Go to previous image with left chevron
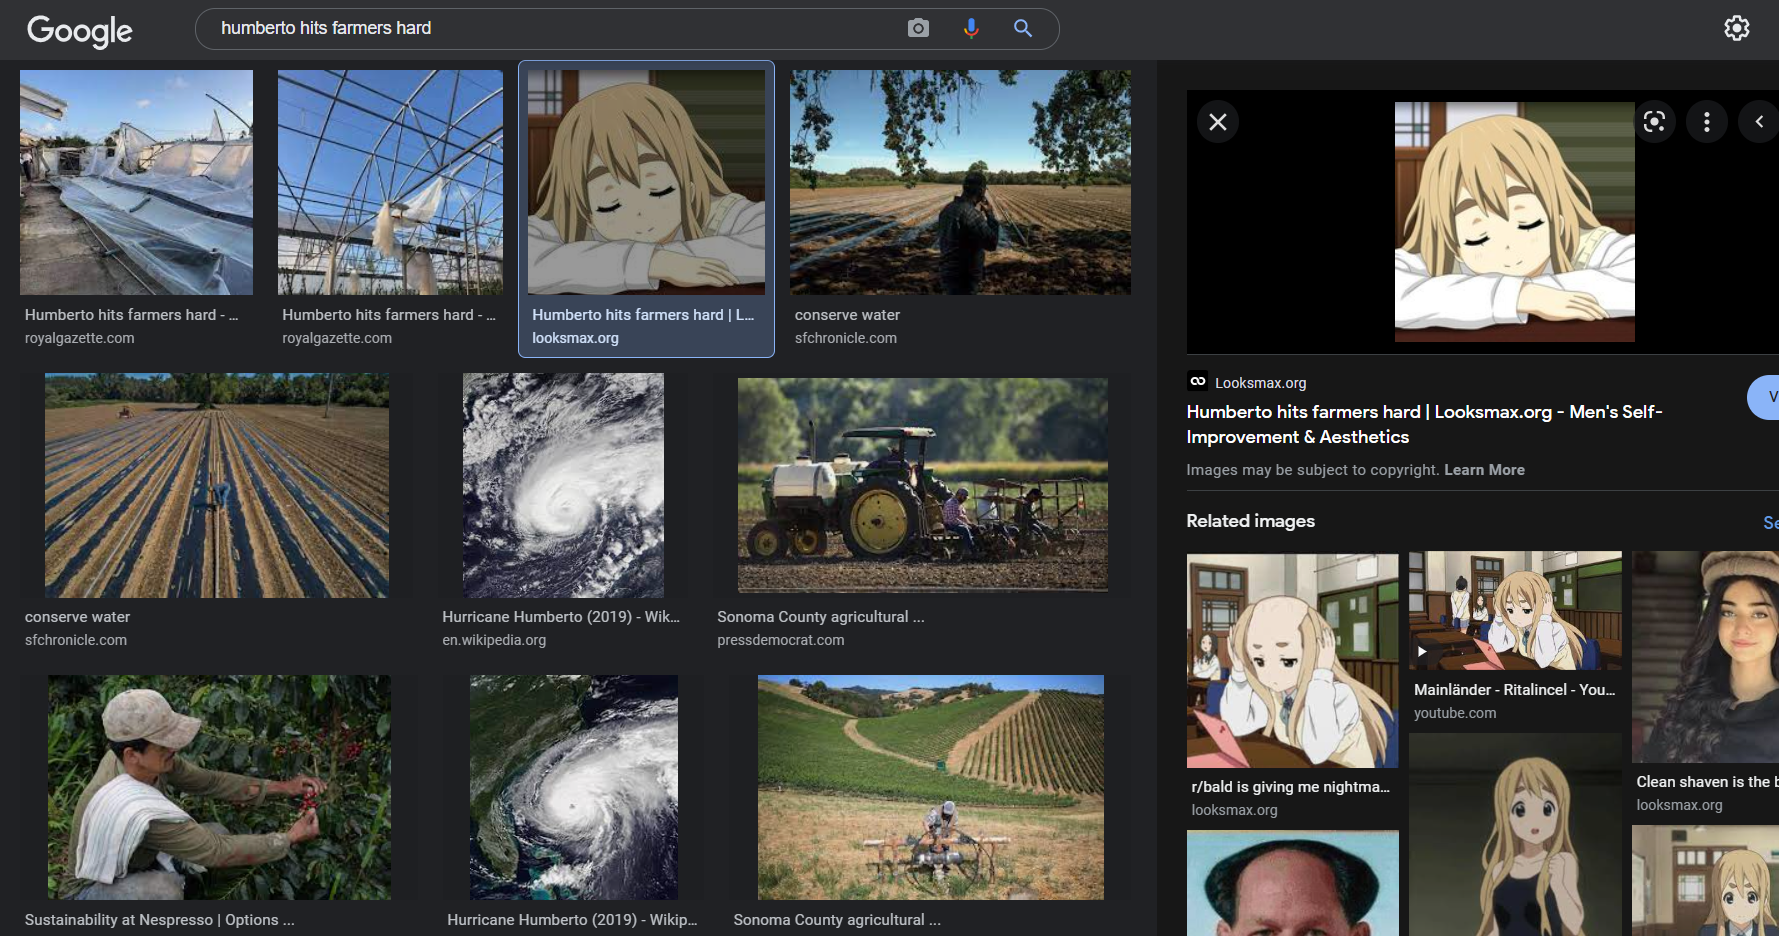This screenshot has width=1779, height=936. [1758, 122]
